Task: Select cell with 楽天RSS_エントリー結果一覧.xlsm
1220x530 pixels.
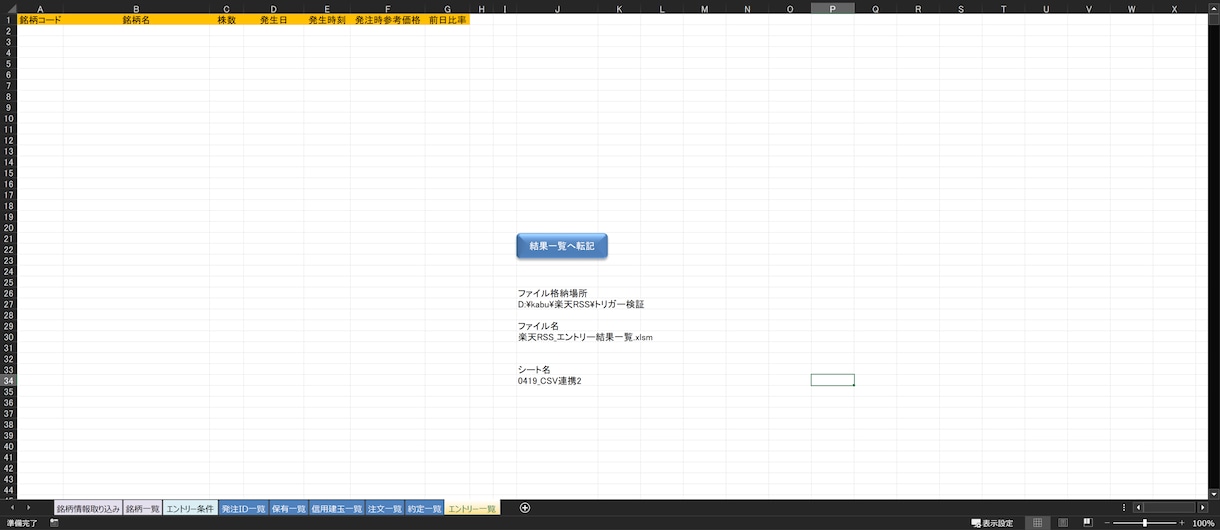Action: coord(585,337)
